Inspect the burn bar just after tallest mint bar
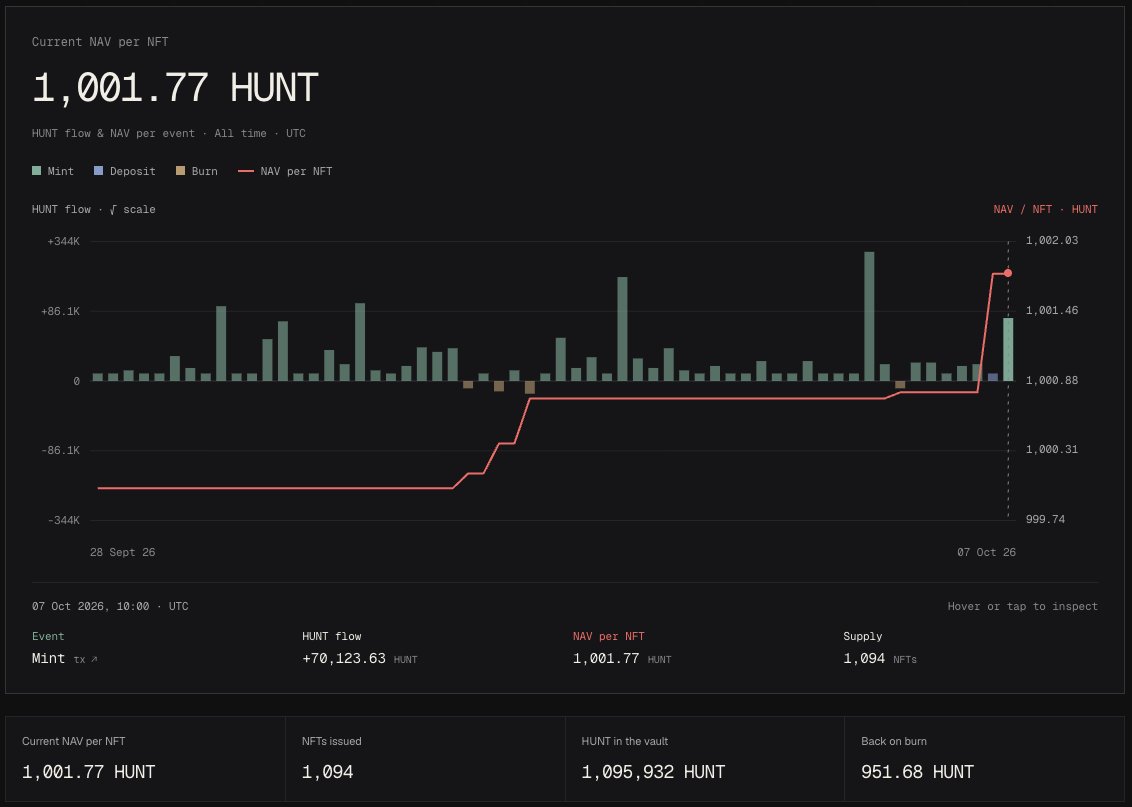The image size is (1132, 807). point(900,385)
